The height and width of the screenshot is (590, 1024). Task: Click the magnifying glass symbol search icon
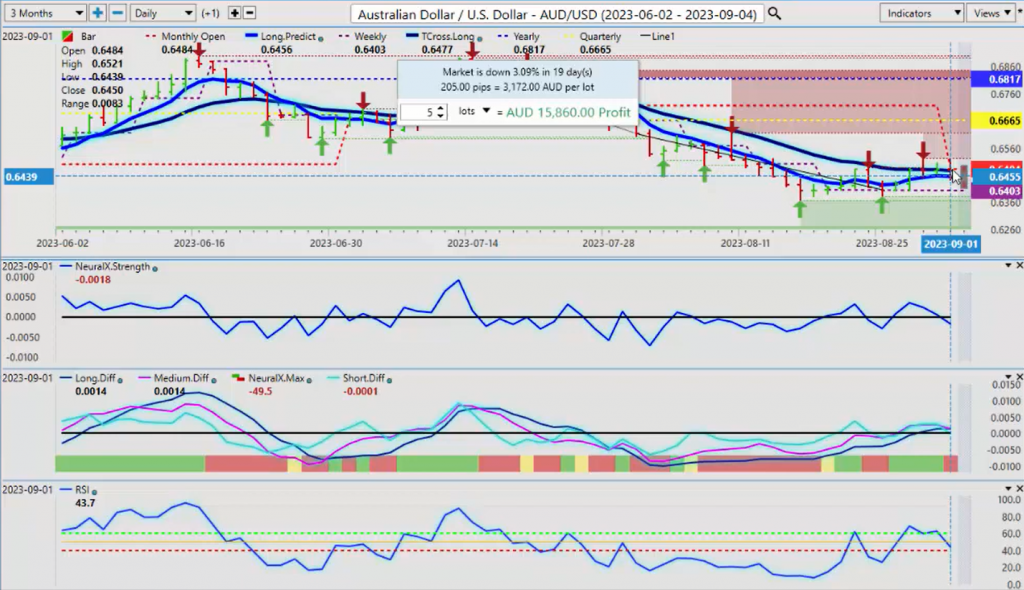point(775,13)
